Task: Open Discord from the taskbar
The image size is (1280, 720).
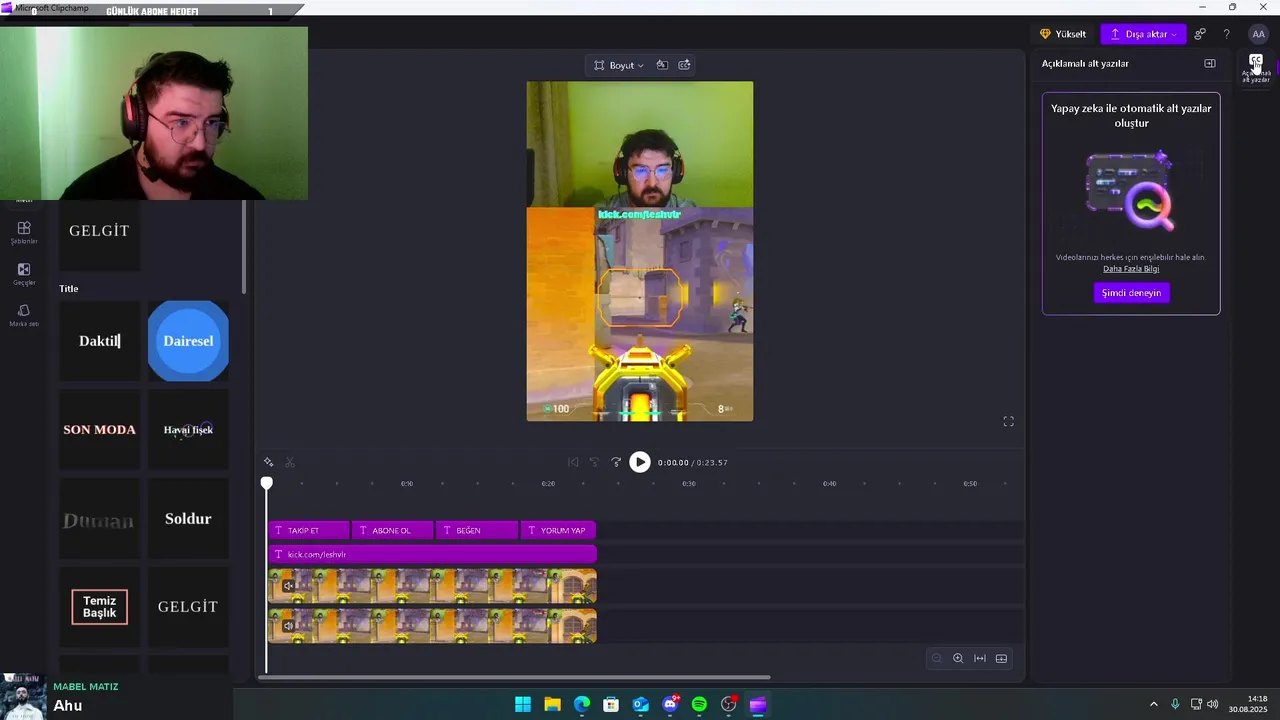Action: 670,705
